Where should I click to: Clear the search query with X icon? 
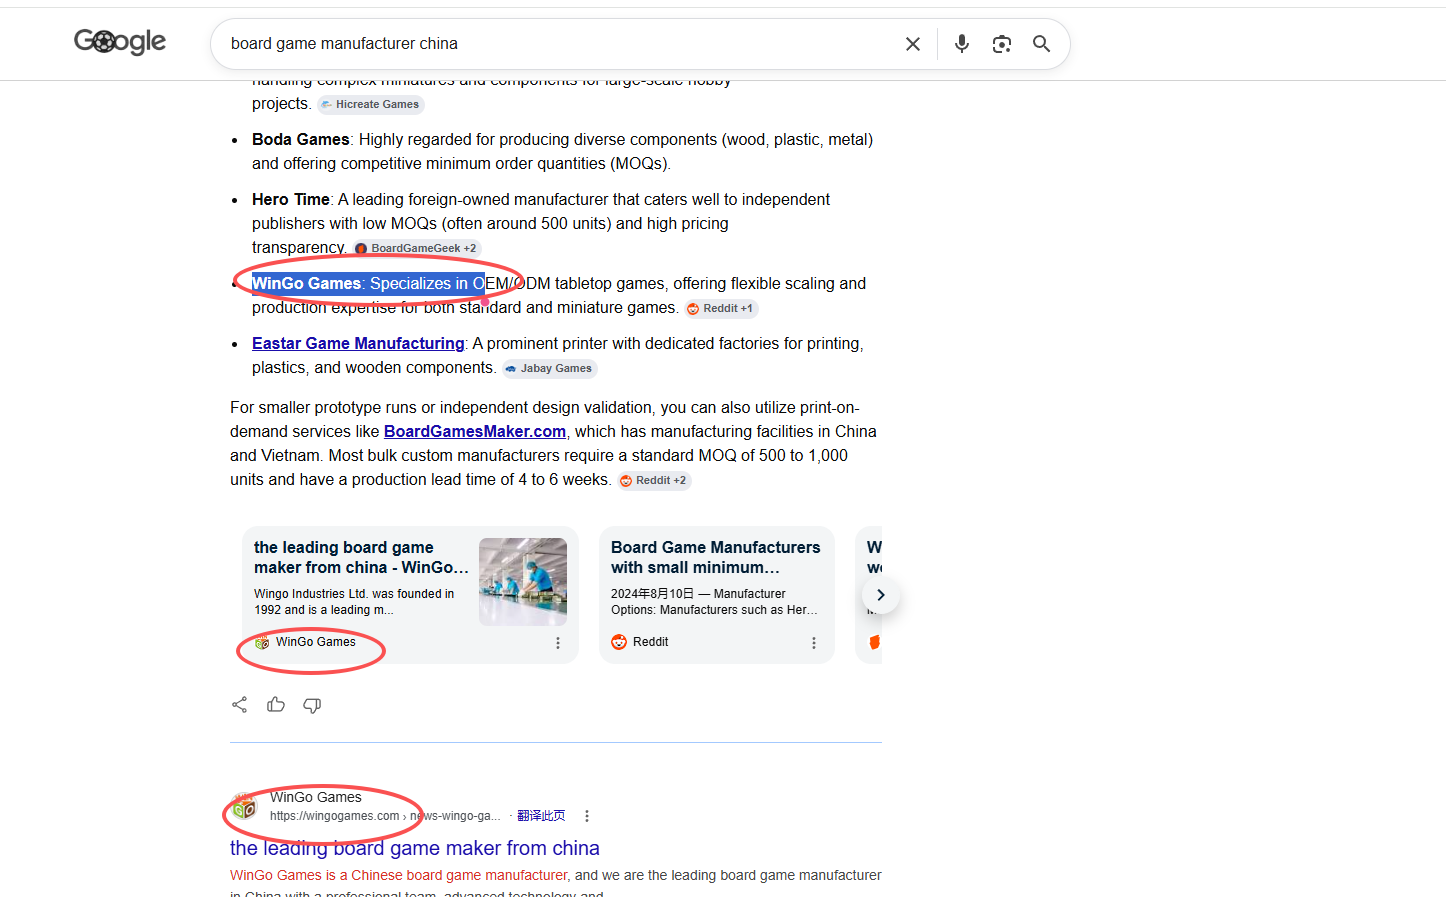912,44
